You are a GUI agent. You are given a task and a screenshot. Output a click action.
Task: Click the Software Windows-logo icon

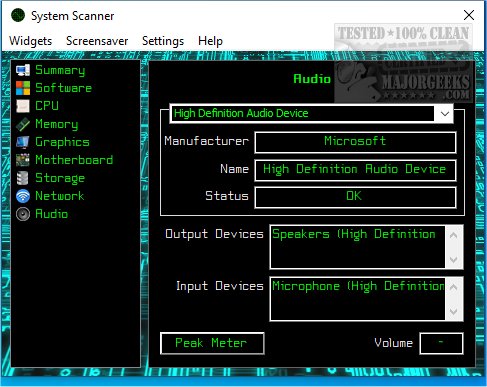[x=23, y=88]
